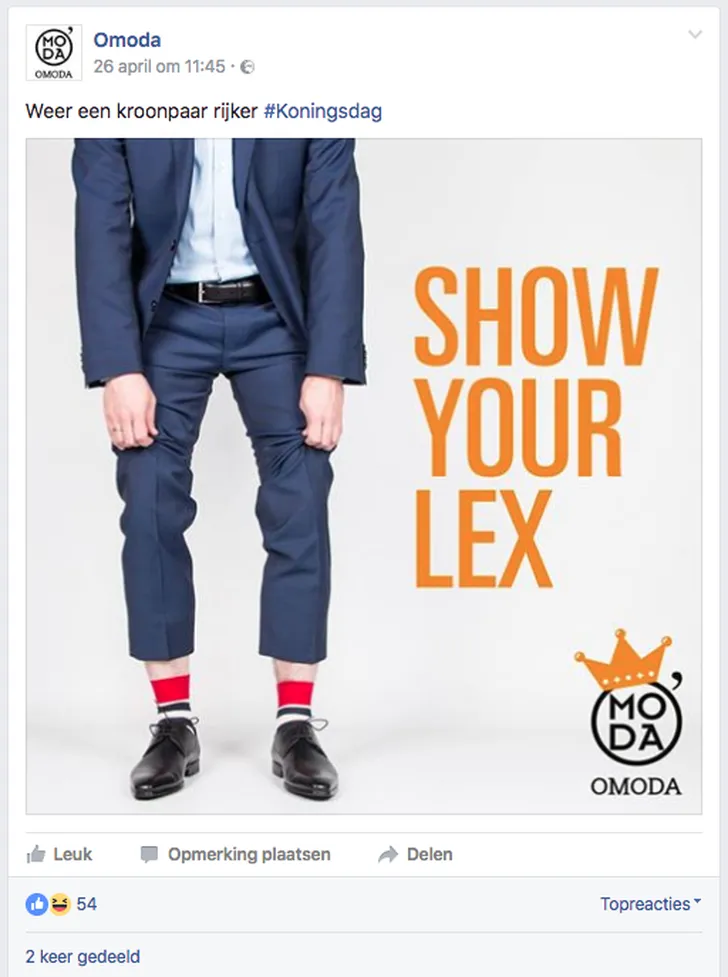Like the post with Leuk button
This screenshot has height=977, width=728.
[59, 854]
